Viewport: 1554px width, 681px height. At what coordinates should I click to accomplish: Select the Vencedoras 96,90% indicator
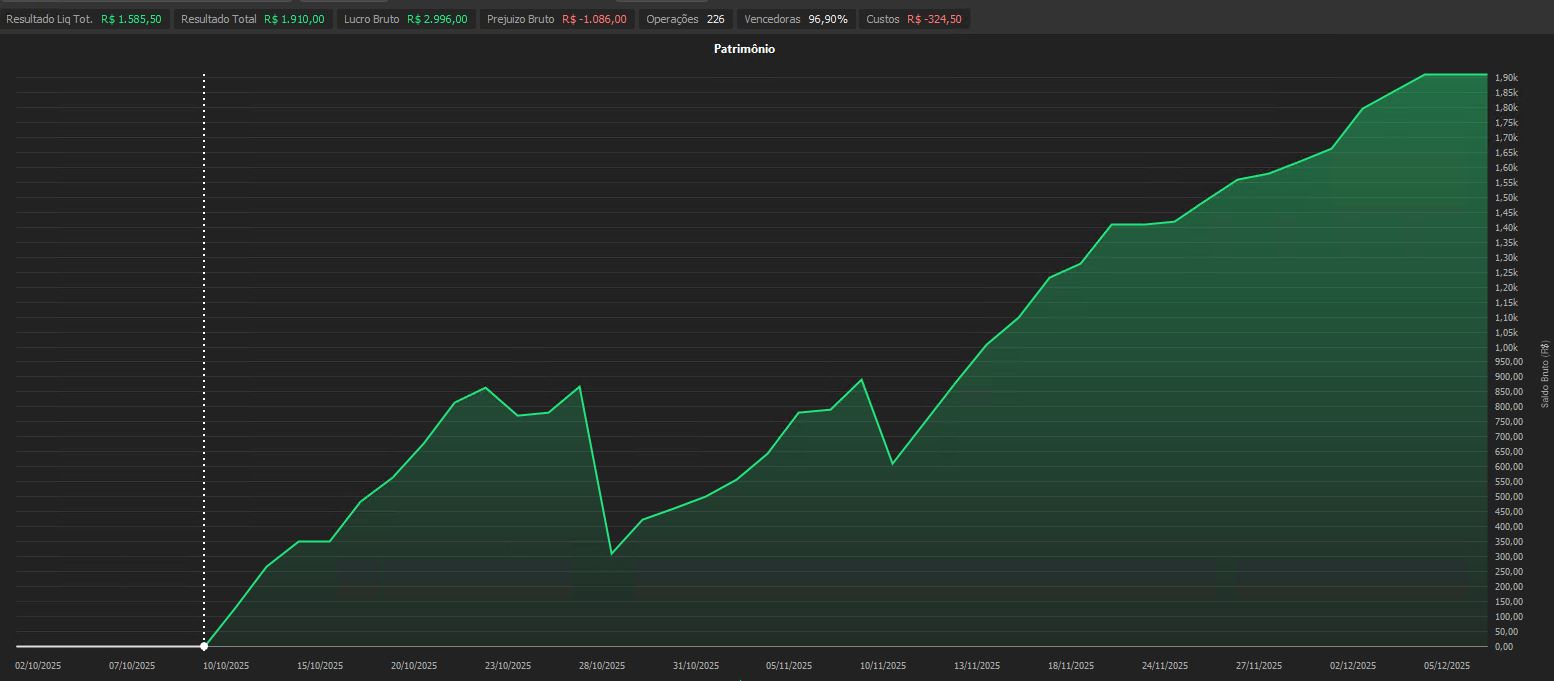coord(795,19)
